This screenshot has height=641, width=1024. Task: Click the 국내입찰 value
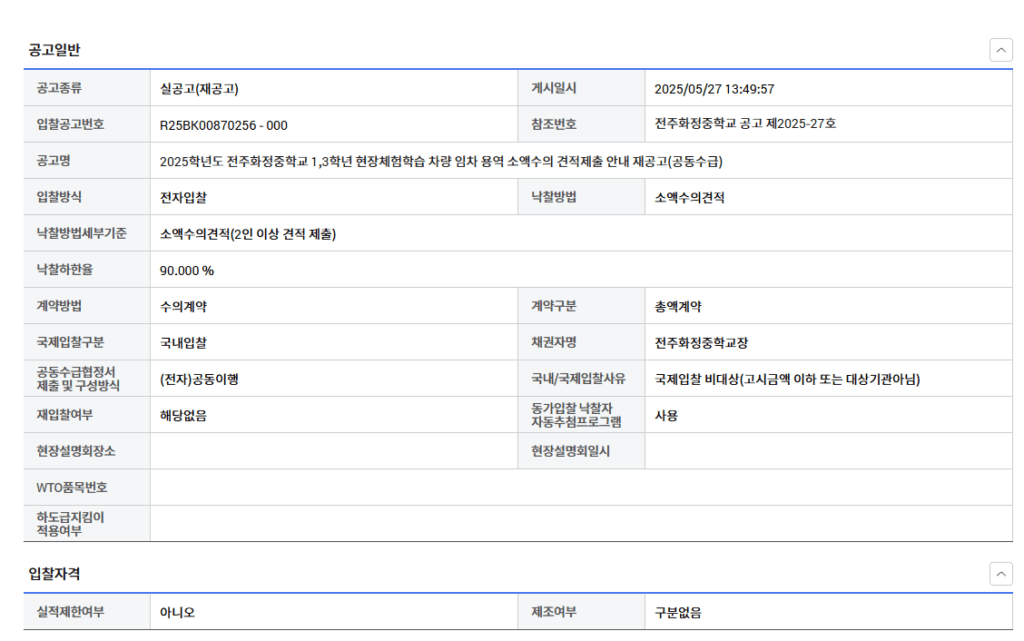(x=183, y=343)
